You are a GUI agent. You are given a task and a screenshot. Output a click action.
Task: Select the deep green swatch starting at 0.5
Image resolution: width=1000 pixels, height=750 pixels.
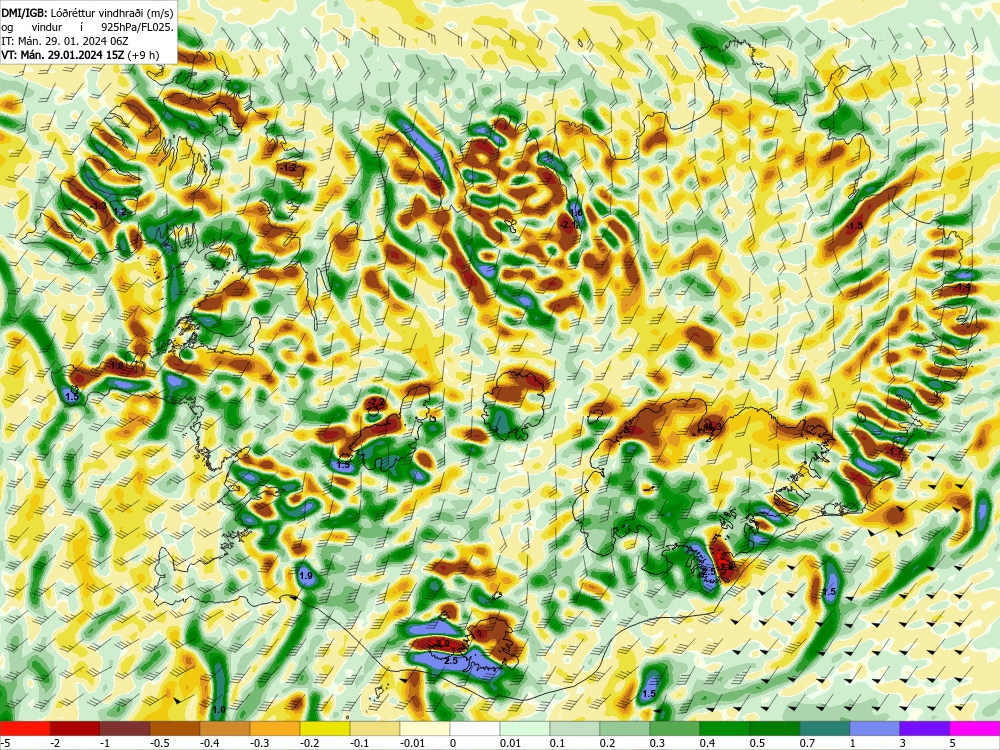(x=775, y=728)
